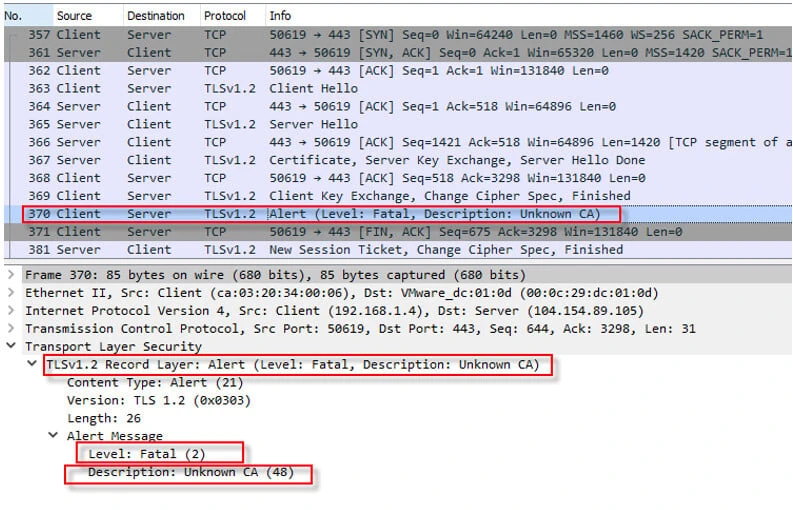
Task: Click the Info column header
Action: (280, 16)
